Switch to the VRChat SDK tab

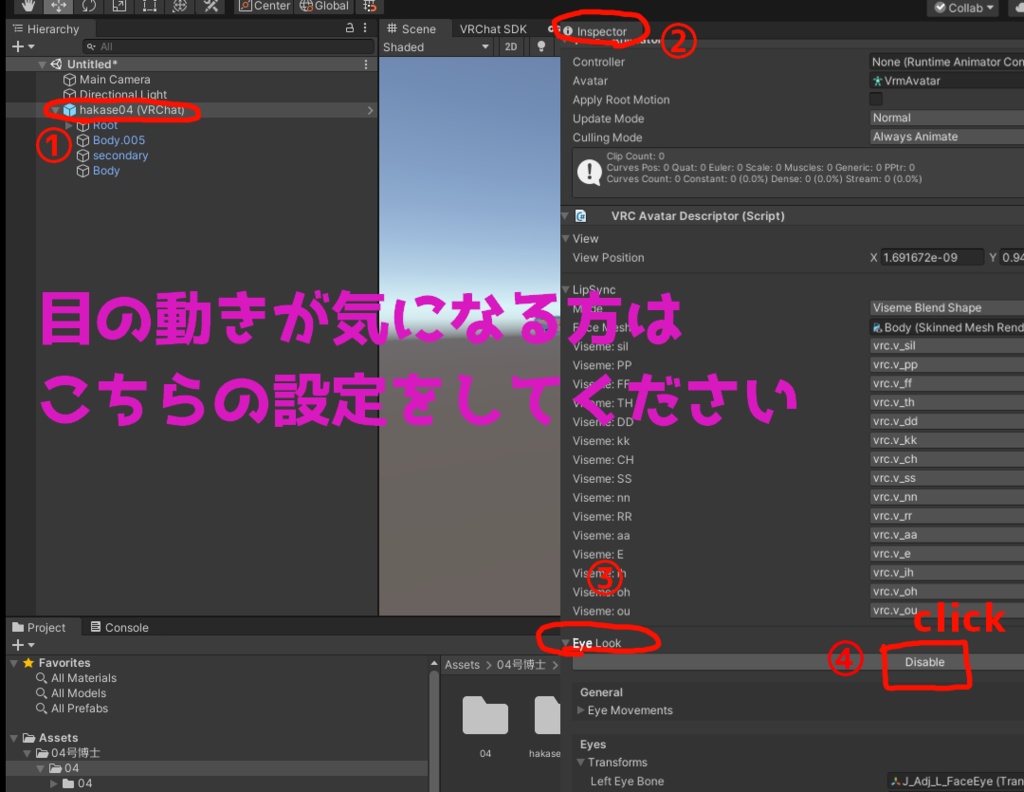coord(495,28)
